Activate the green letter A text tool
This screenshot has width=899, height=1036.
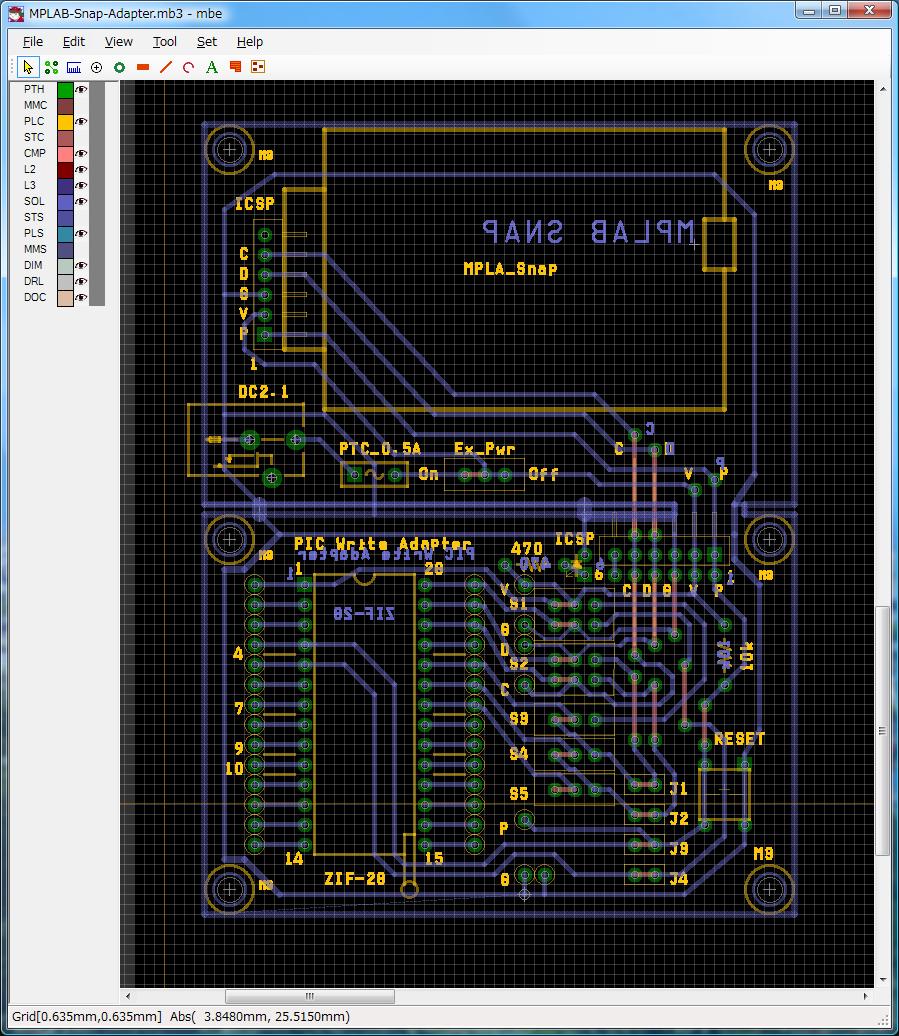pyautogui.click(x=212, y=67)
